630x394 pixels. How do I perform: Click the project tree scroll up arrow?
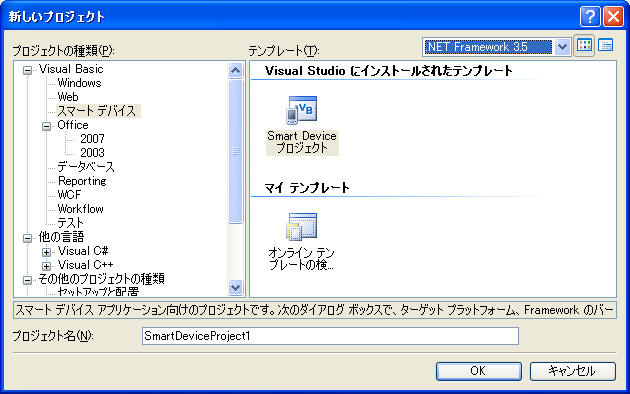point(235,71)
